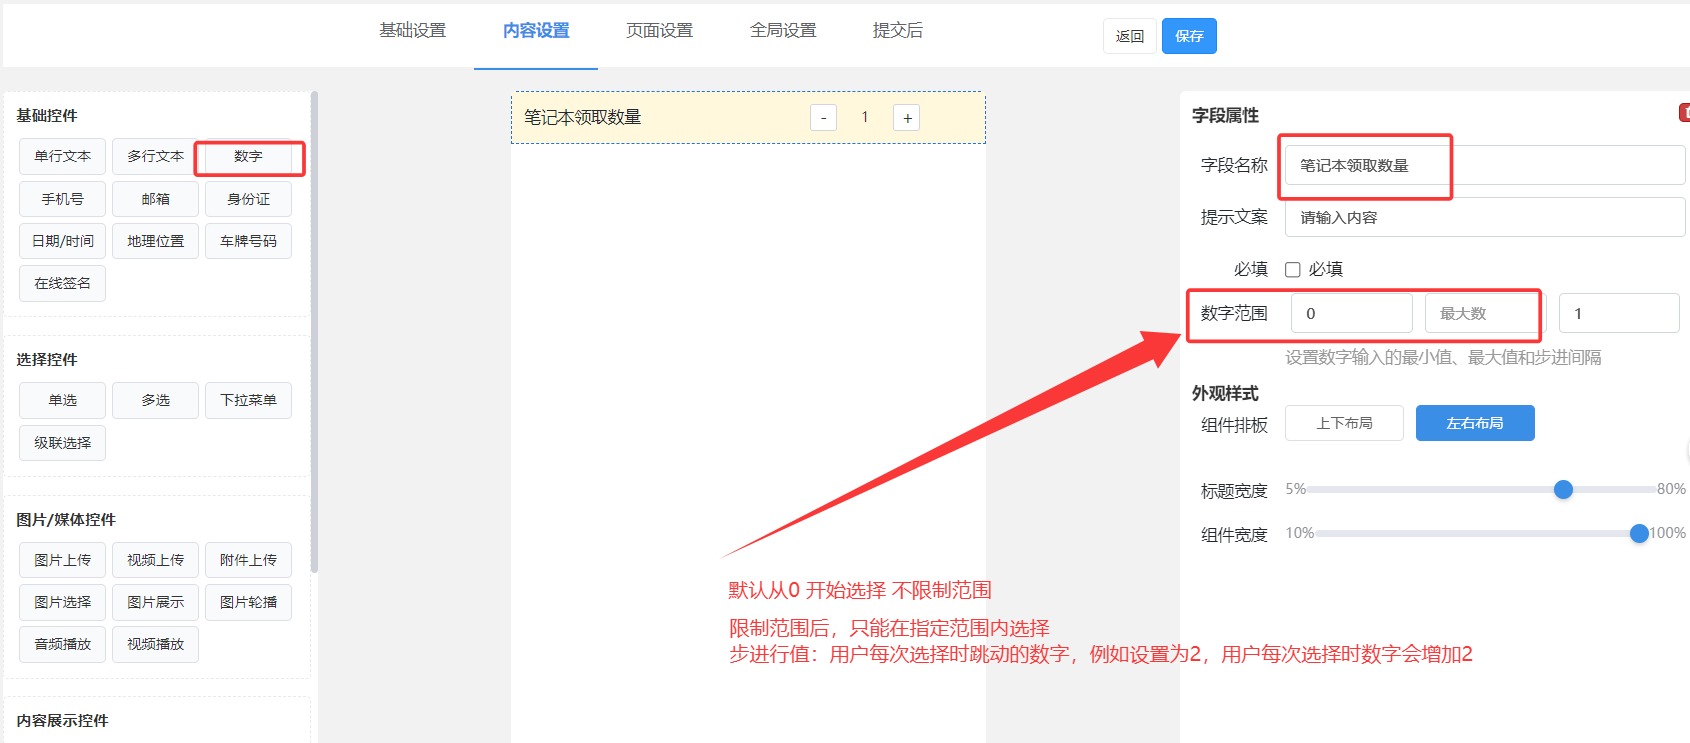Switch to the 基础设置 tab
Image resolution: width=1690 pixels, height=743 pixels.
[412, 31]
